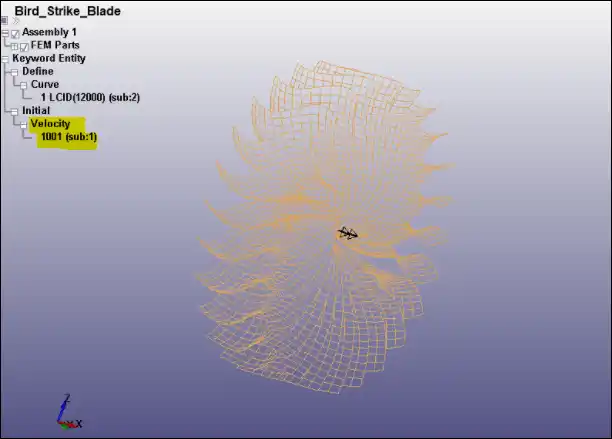Image resolution: width=612 pixels, height=439 pixels.
Task: Collapse the Velocity branch
Action: pyautogui.click(x=24, y=125)
